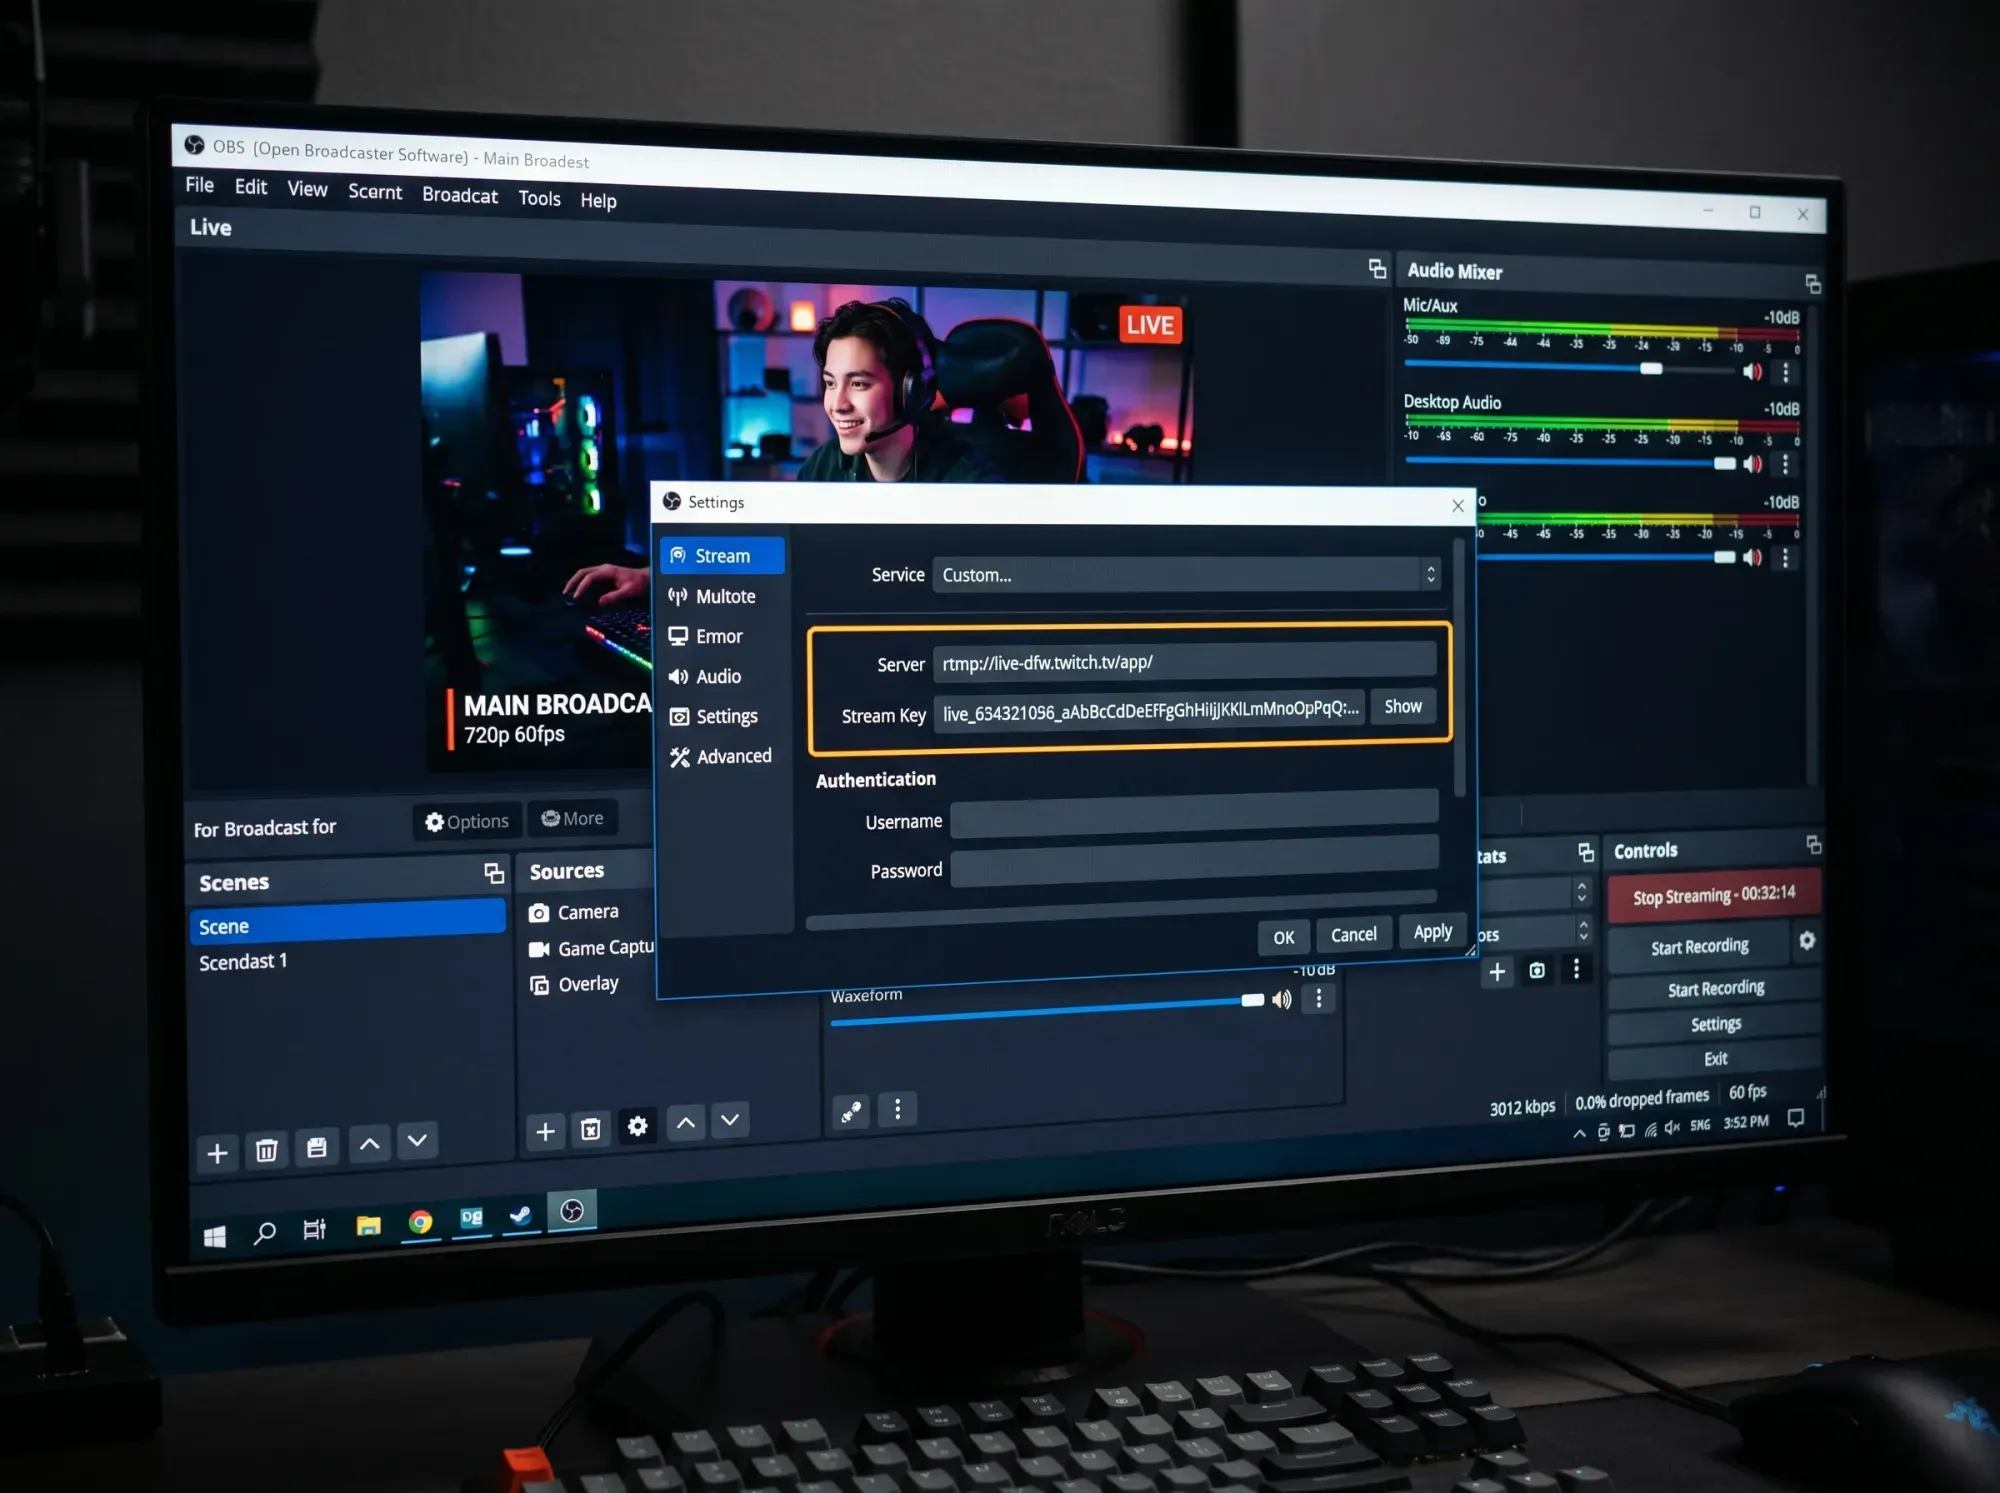Mute the Waxeform audio source
The image size is (2000, 1493).
[x=1282, y=1000]
